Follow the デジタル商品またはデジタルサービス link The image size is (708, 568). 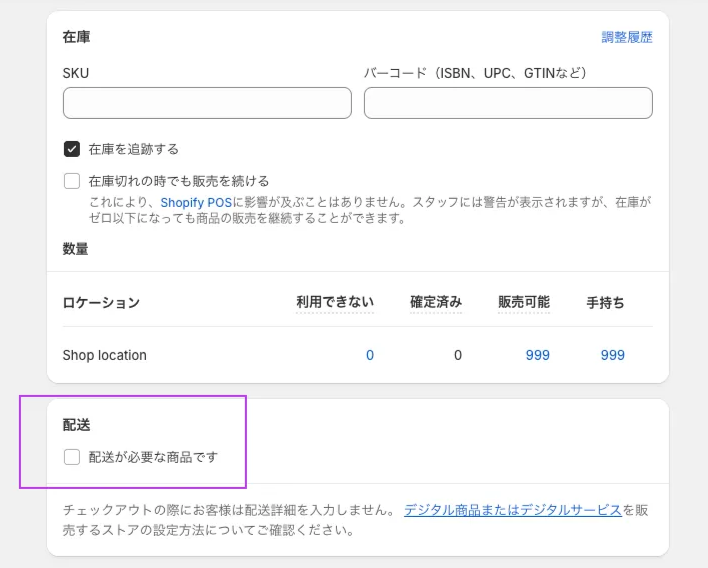[x=512, y=510]
